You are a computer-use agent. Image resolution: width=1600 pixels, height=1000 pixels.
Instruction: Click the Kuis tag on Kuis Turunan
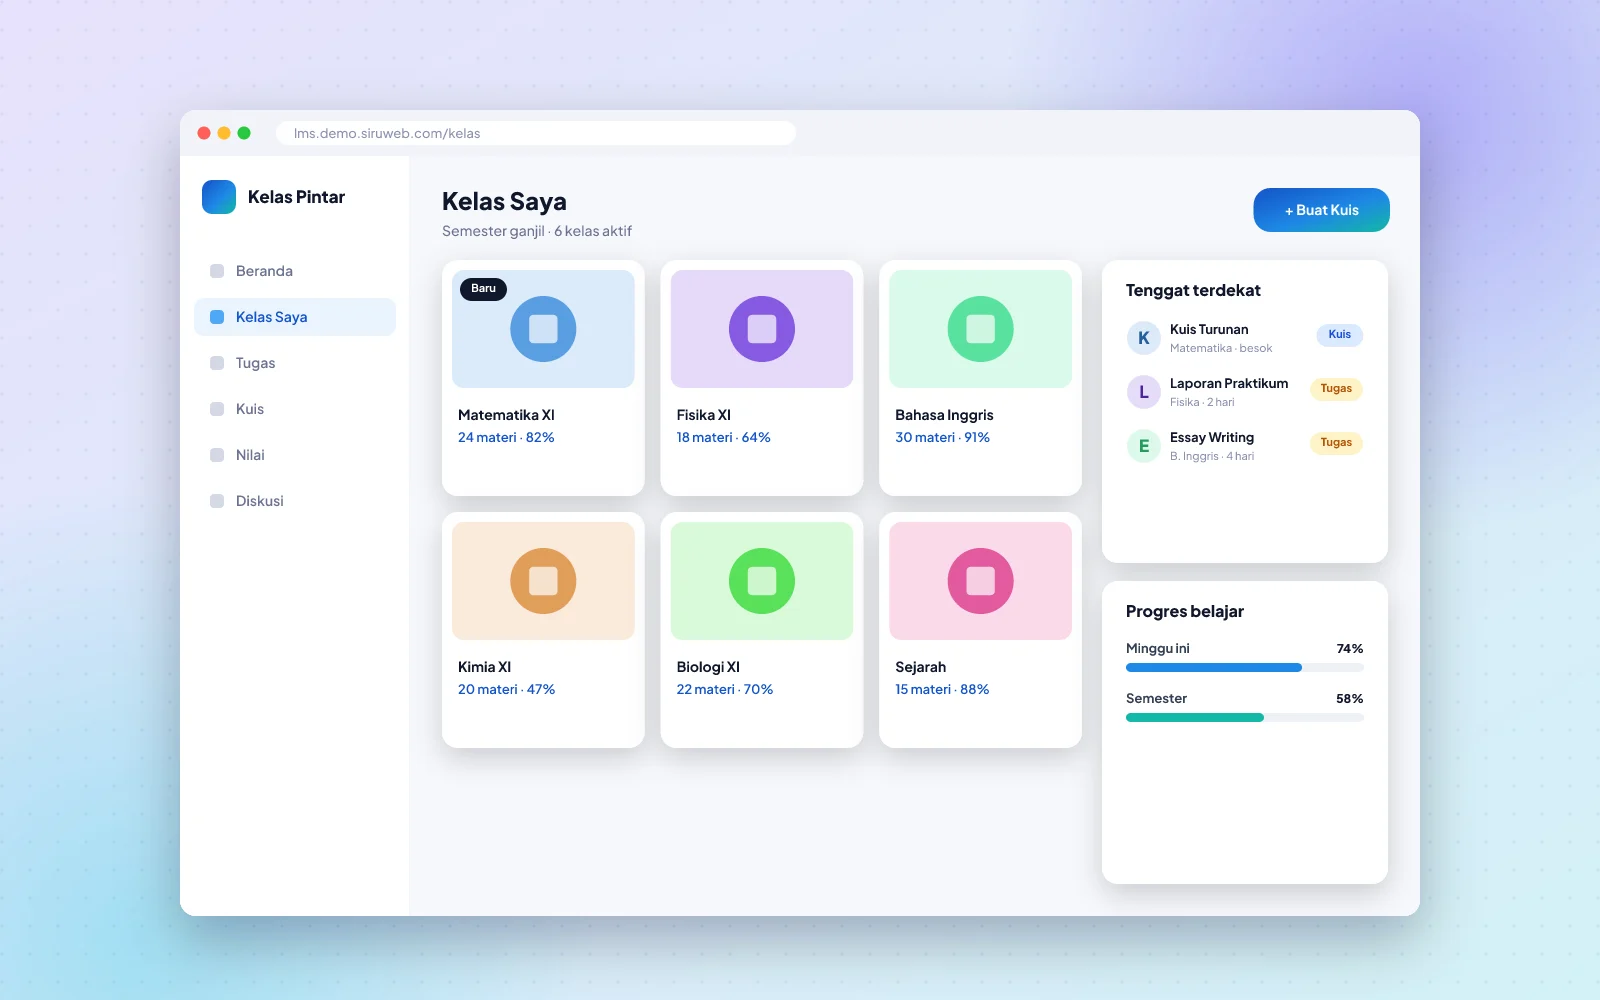[x=1339, y=335]
